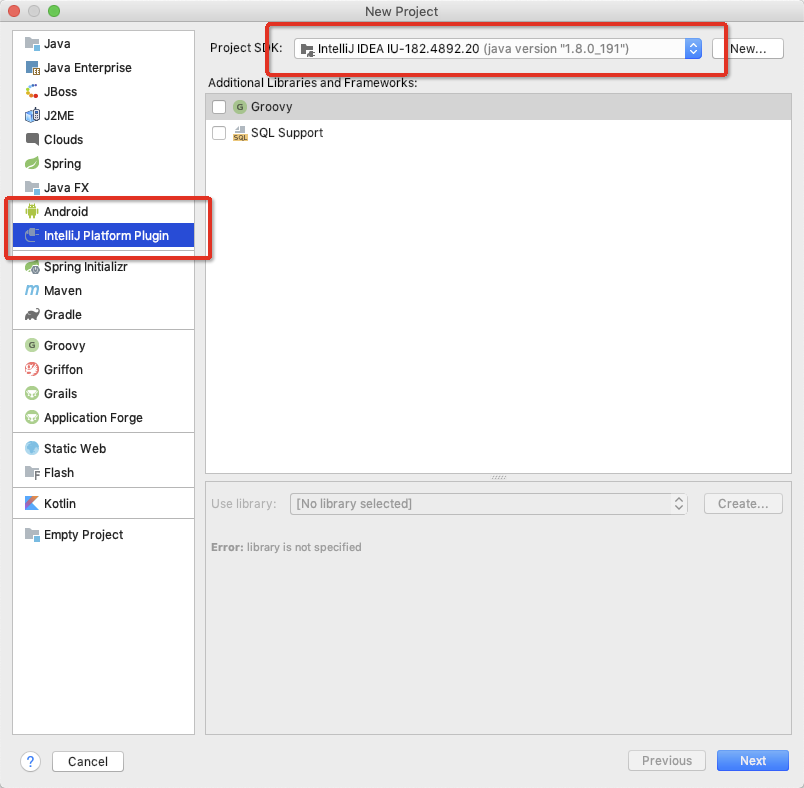
Task: Select the Application Forge label
Action: pos(93,418)
